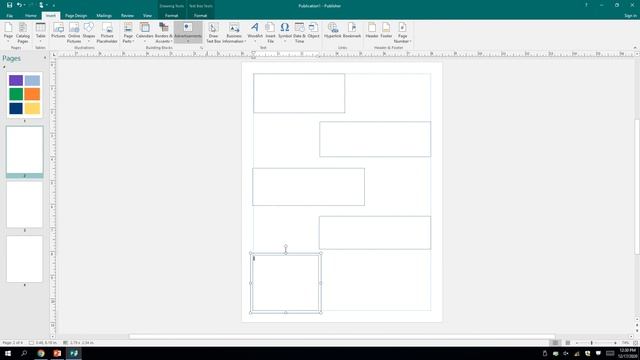
Task: Open the Shapes gallery
Action: (89, 33)
